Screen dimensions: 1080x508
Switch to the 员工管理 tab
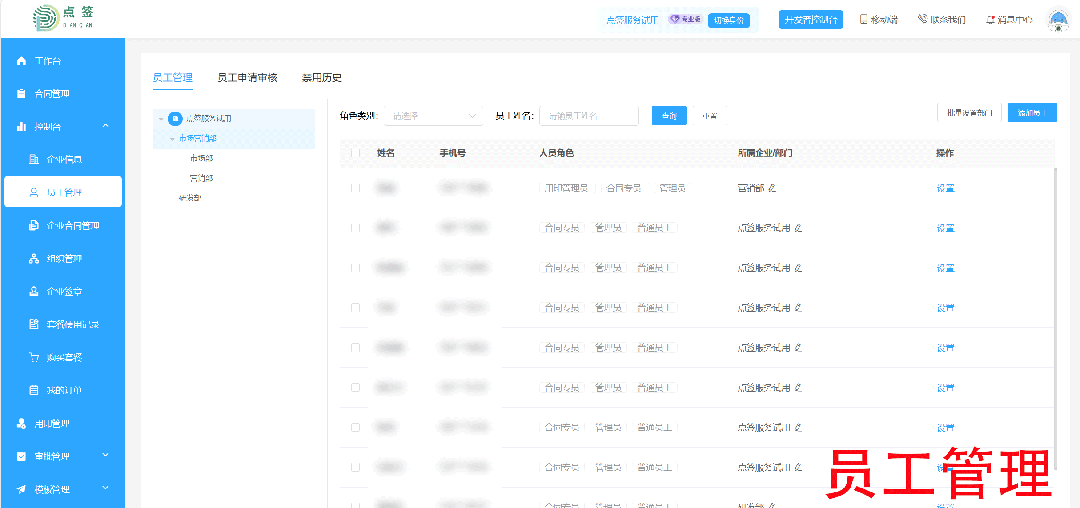pos(173,78)
